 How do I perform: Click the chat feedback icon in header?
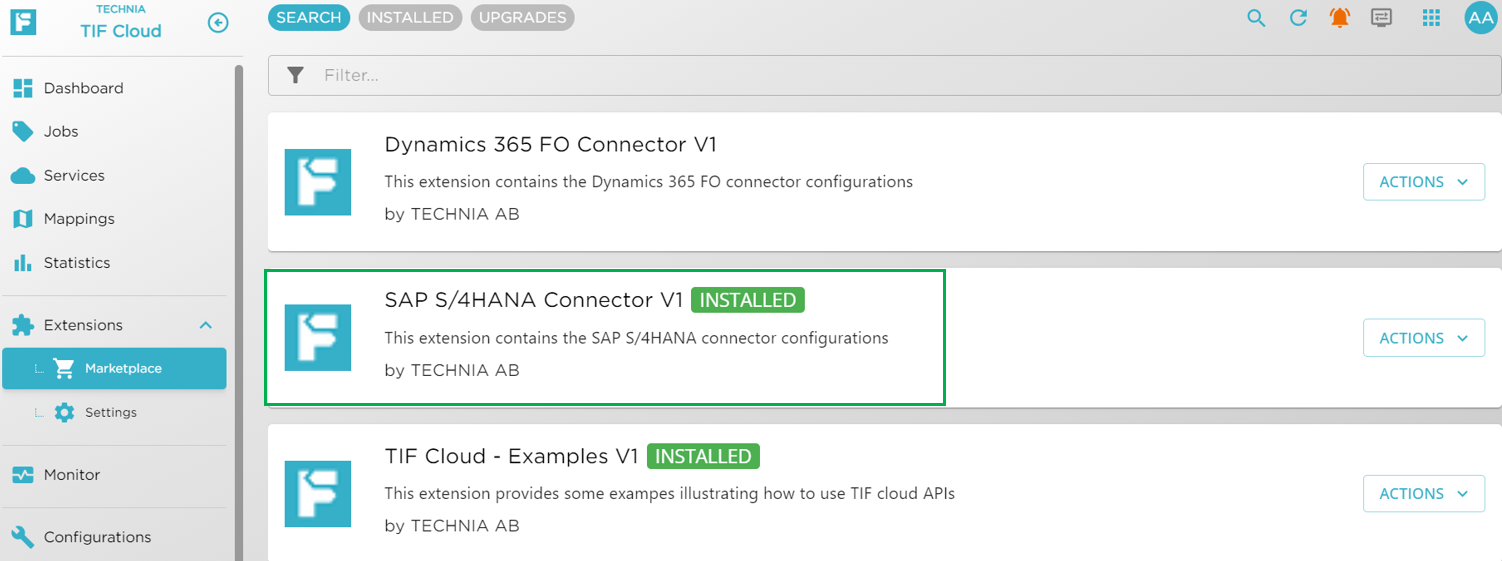click(x=1382, y=18)
